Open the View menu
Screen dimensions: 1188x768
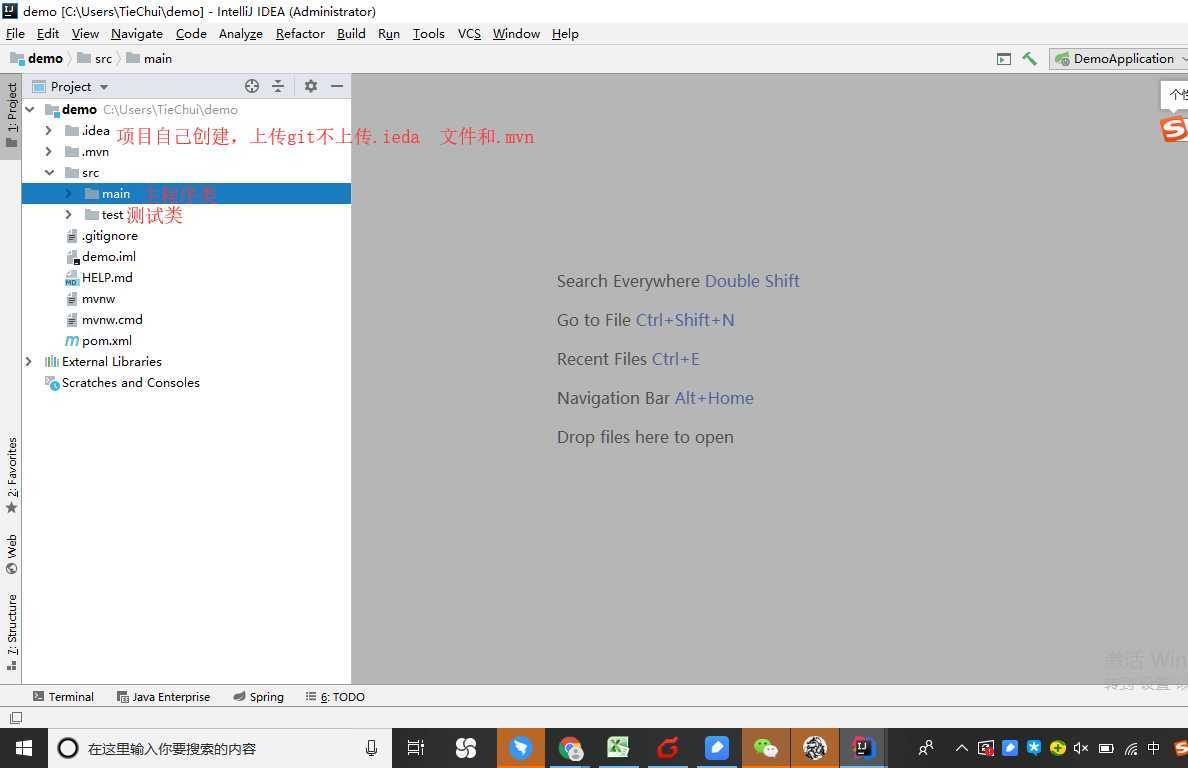[x=86, y=33]
